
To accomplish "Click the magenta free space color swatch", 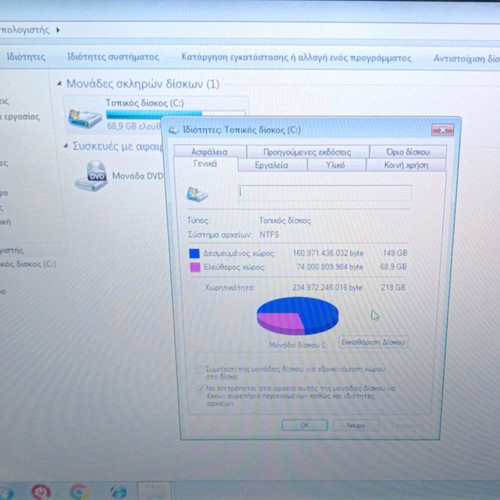I will point(195,267).
